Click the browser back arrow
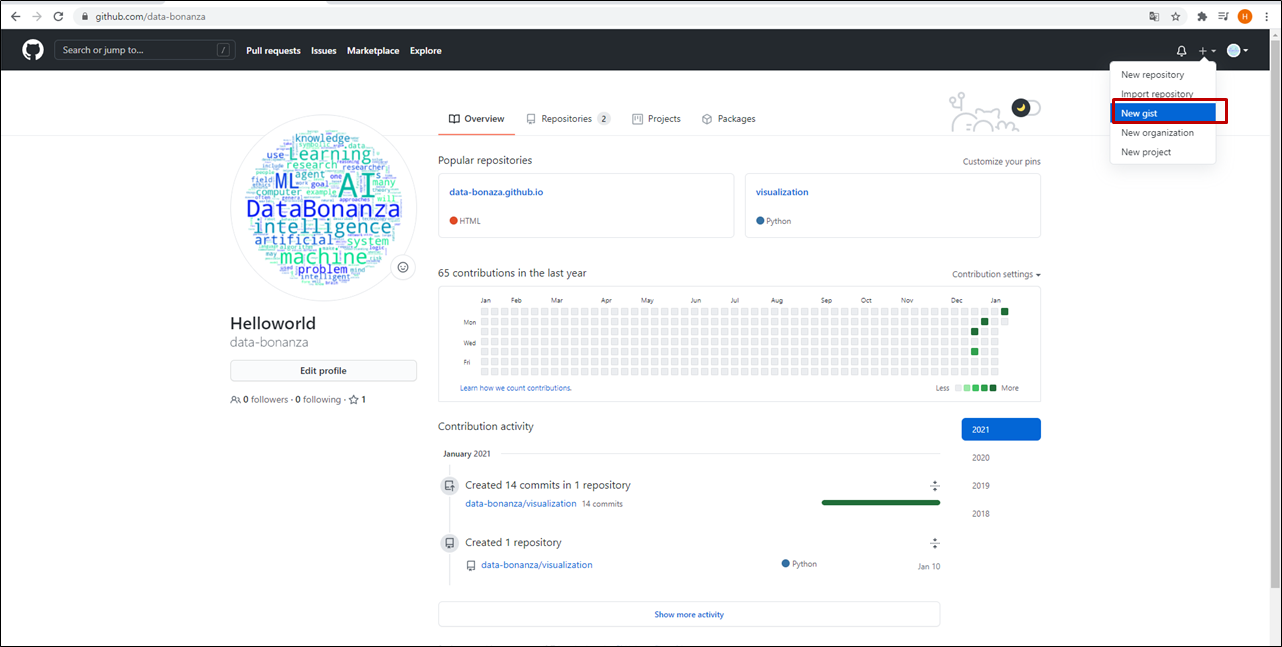This screenshot has width=1282, height=647. click(x=15, y=16)
